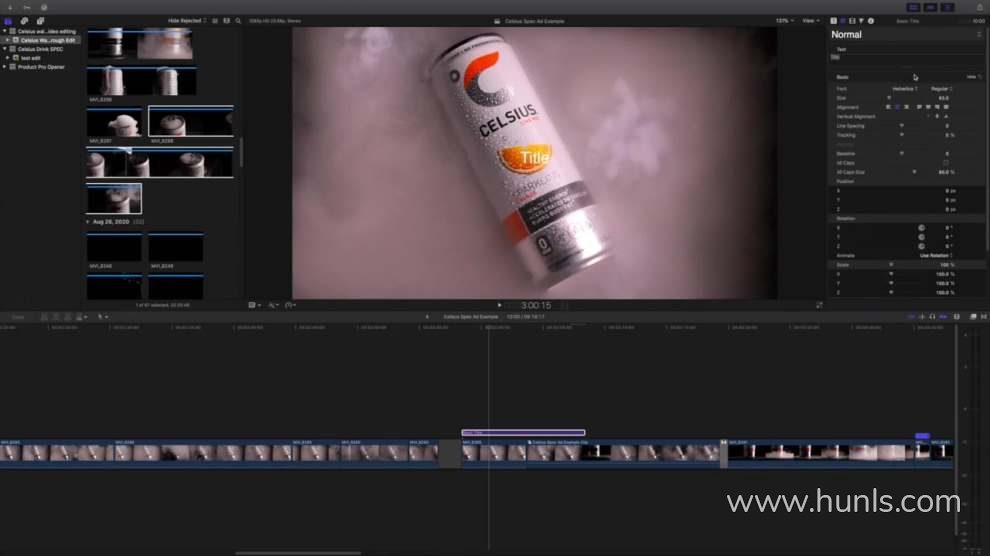Viewport: 990px width, 556px height.
Task: Toggle timeline snapping icon
Action: pyautogui.click(x=943, y=317)
